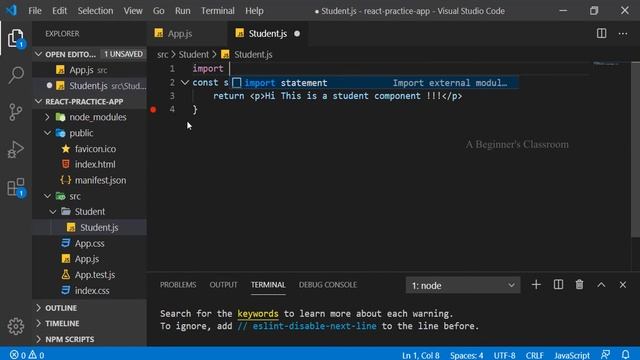Open the Source Control view
The image size is (640, 360).
click(x=16, y=112)
